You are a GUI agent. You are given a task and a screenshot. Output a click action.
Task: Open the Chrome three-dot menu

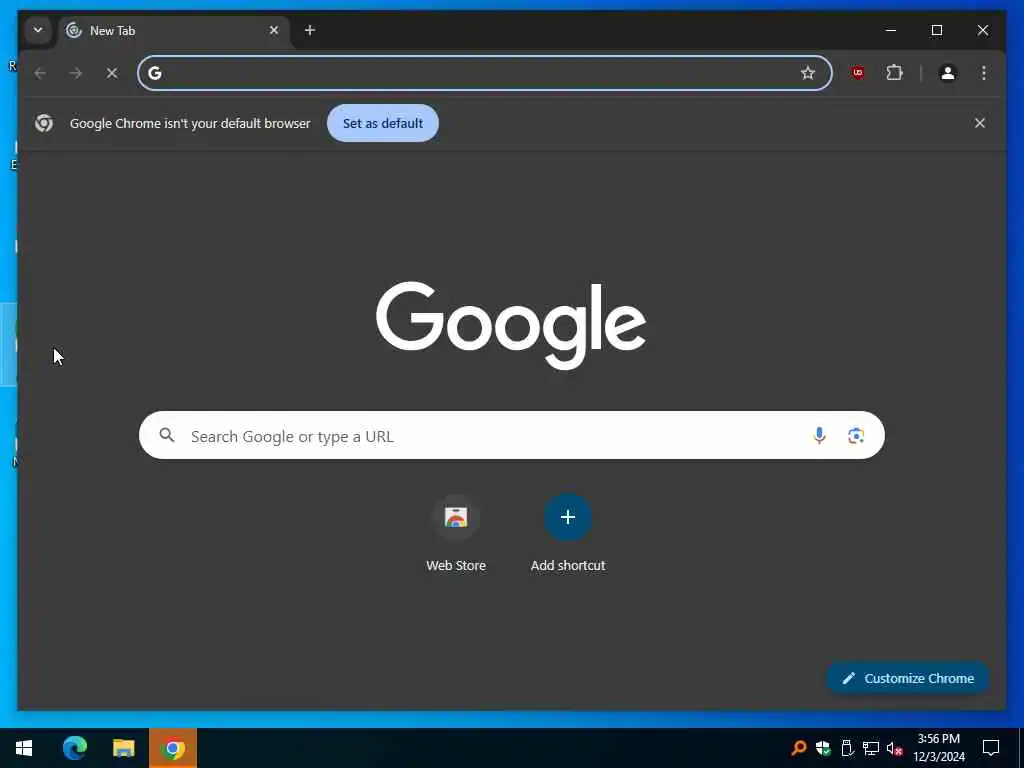(984, 73)
